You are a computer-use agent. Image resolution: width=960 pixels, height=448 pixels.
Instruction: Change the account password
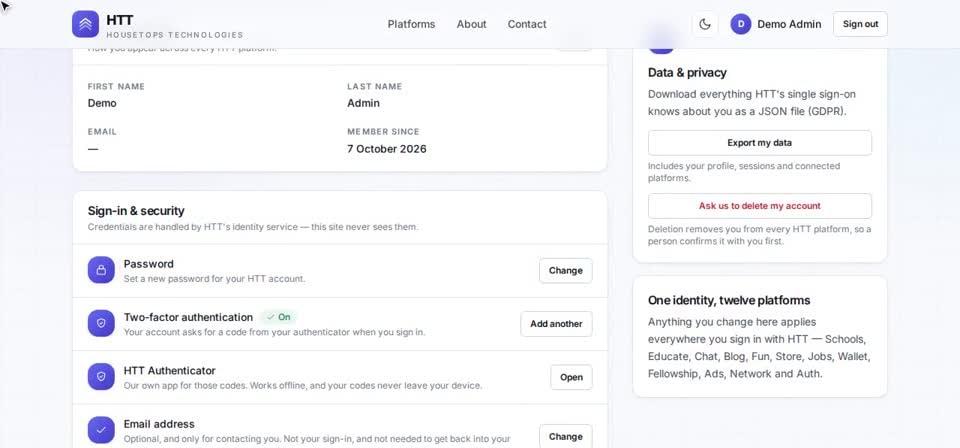pyautogui.click(x=566, y=271)
